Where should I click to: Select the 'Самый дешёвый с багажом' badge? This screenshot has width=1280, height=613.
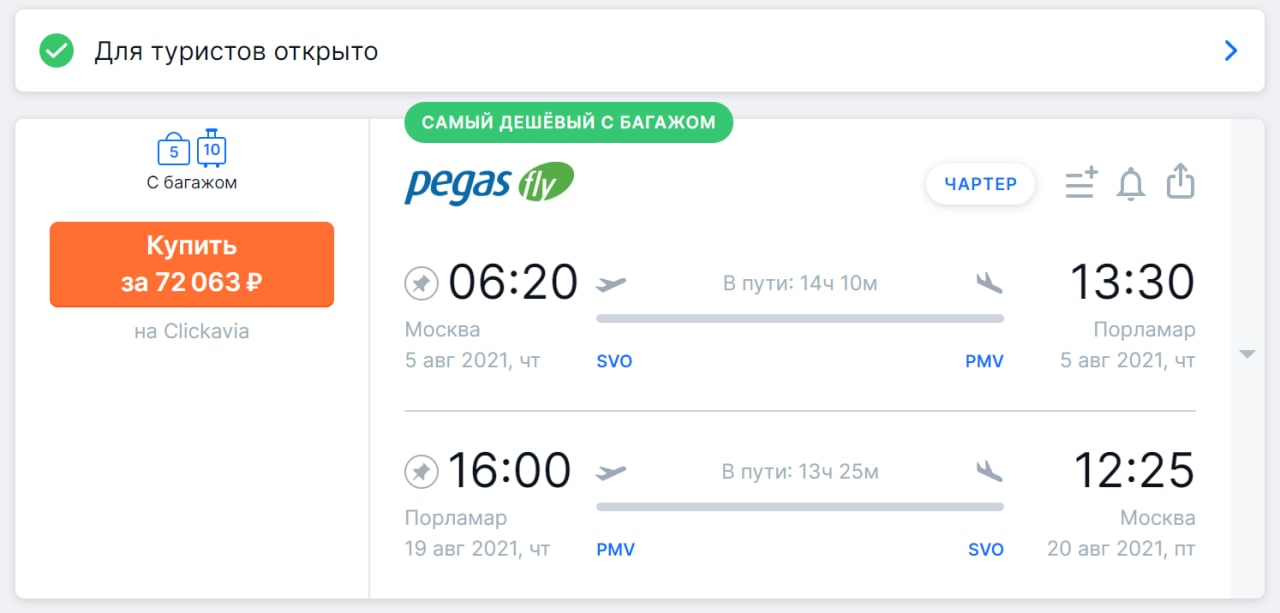coord(568,122)
